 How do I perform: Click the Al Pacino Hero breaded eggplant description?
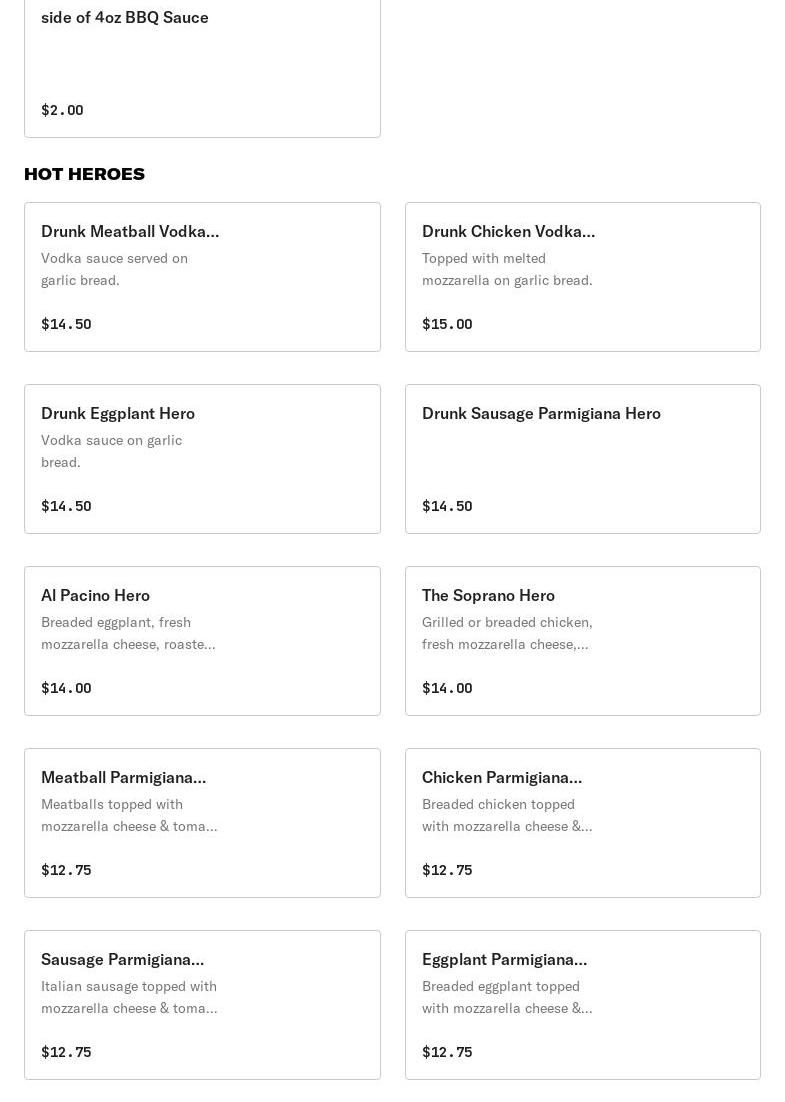coord(127,633)
